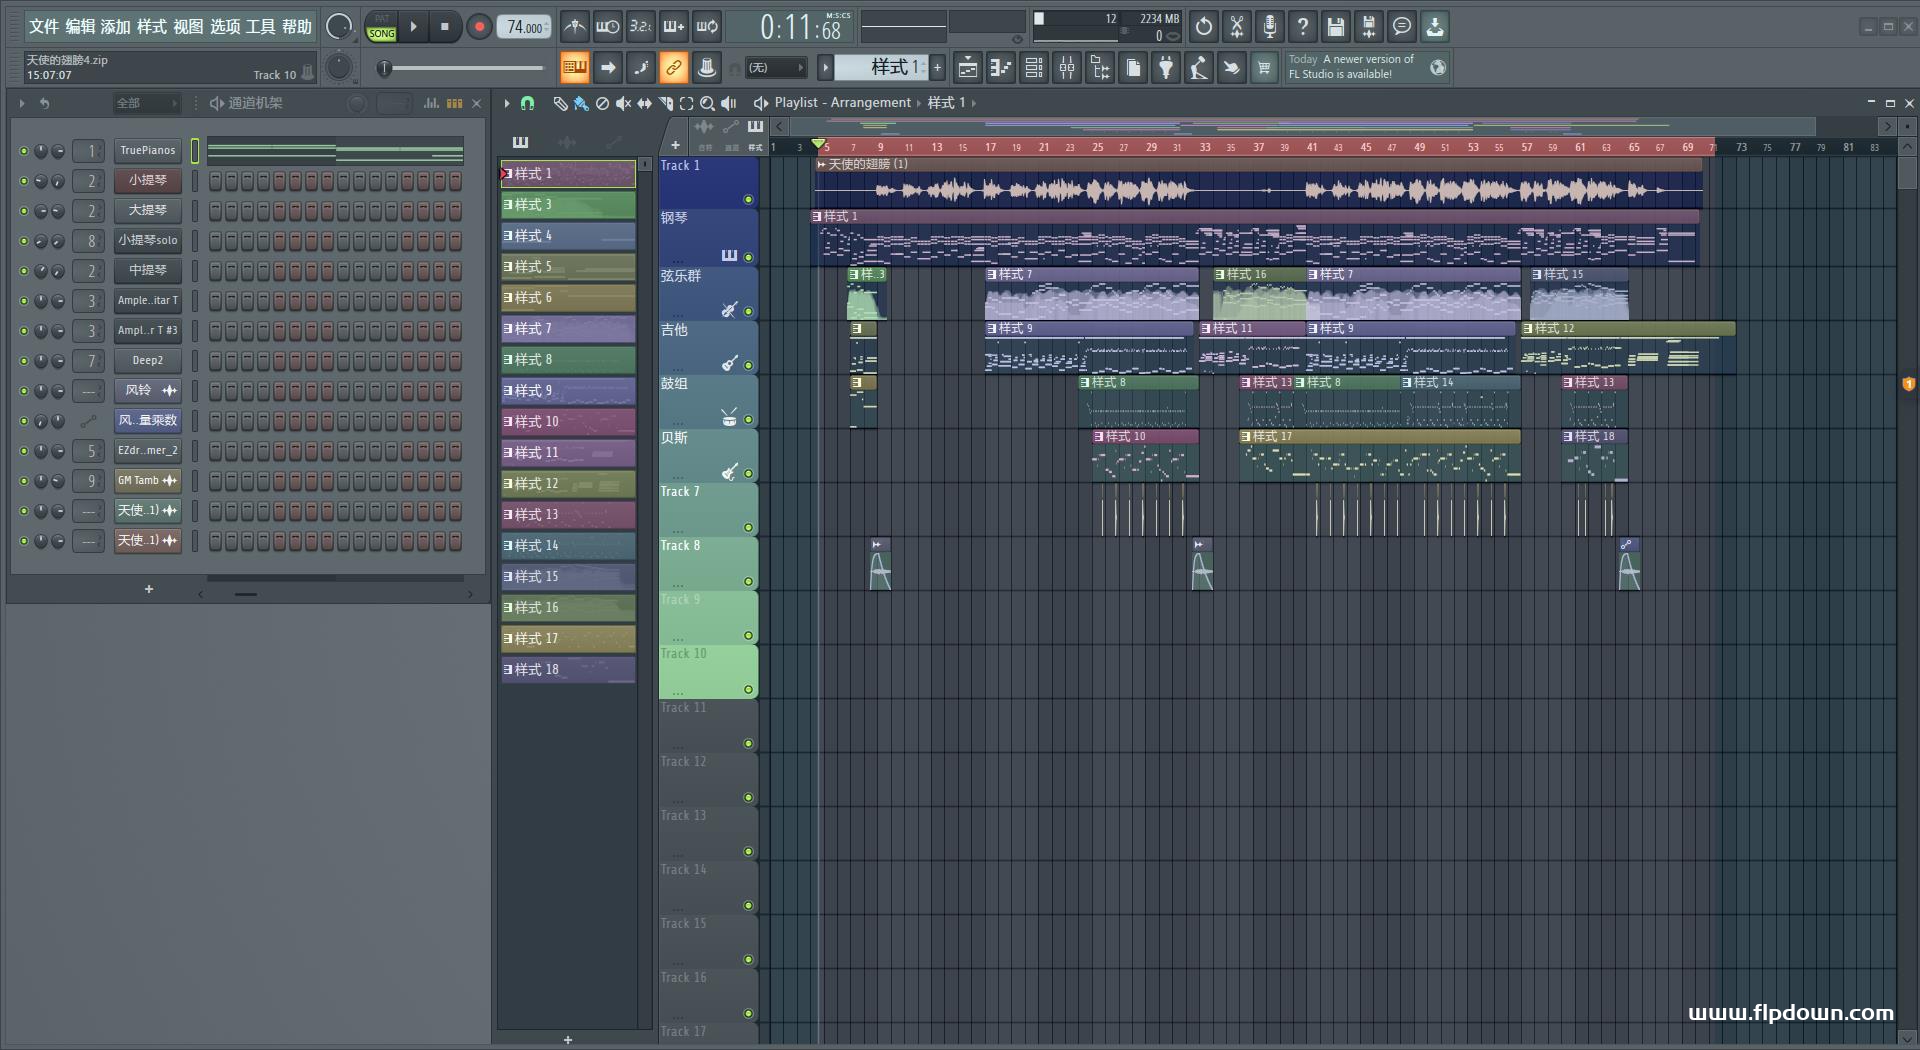Select the playlist Delete tool

tap(602, 103)
